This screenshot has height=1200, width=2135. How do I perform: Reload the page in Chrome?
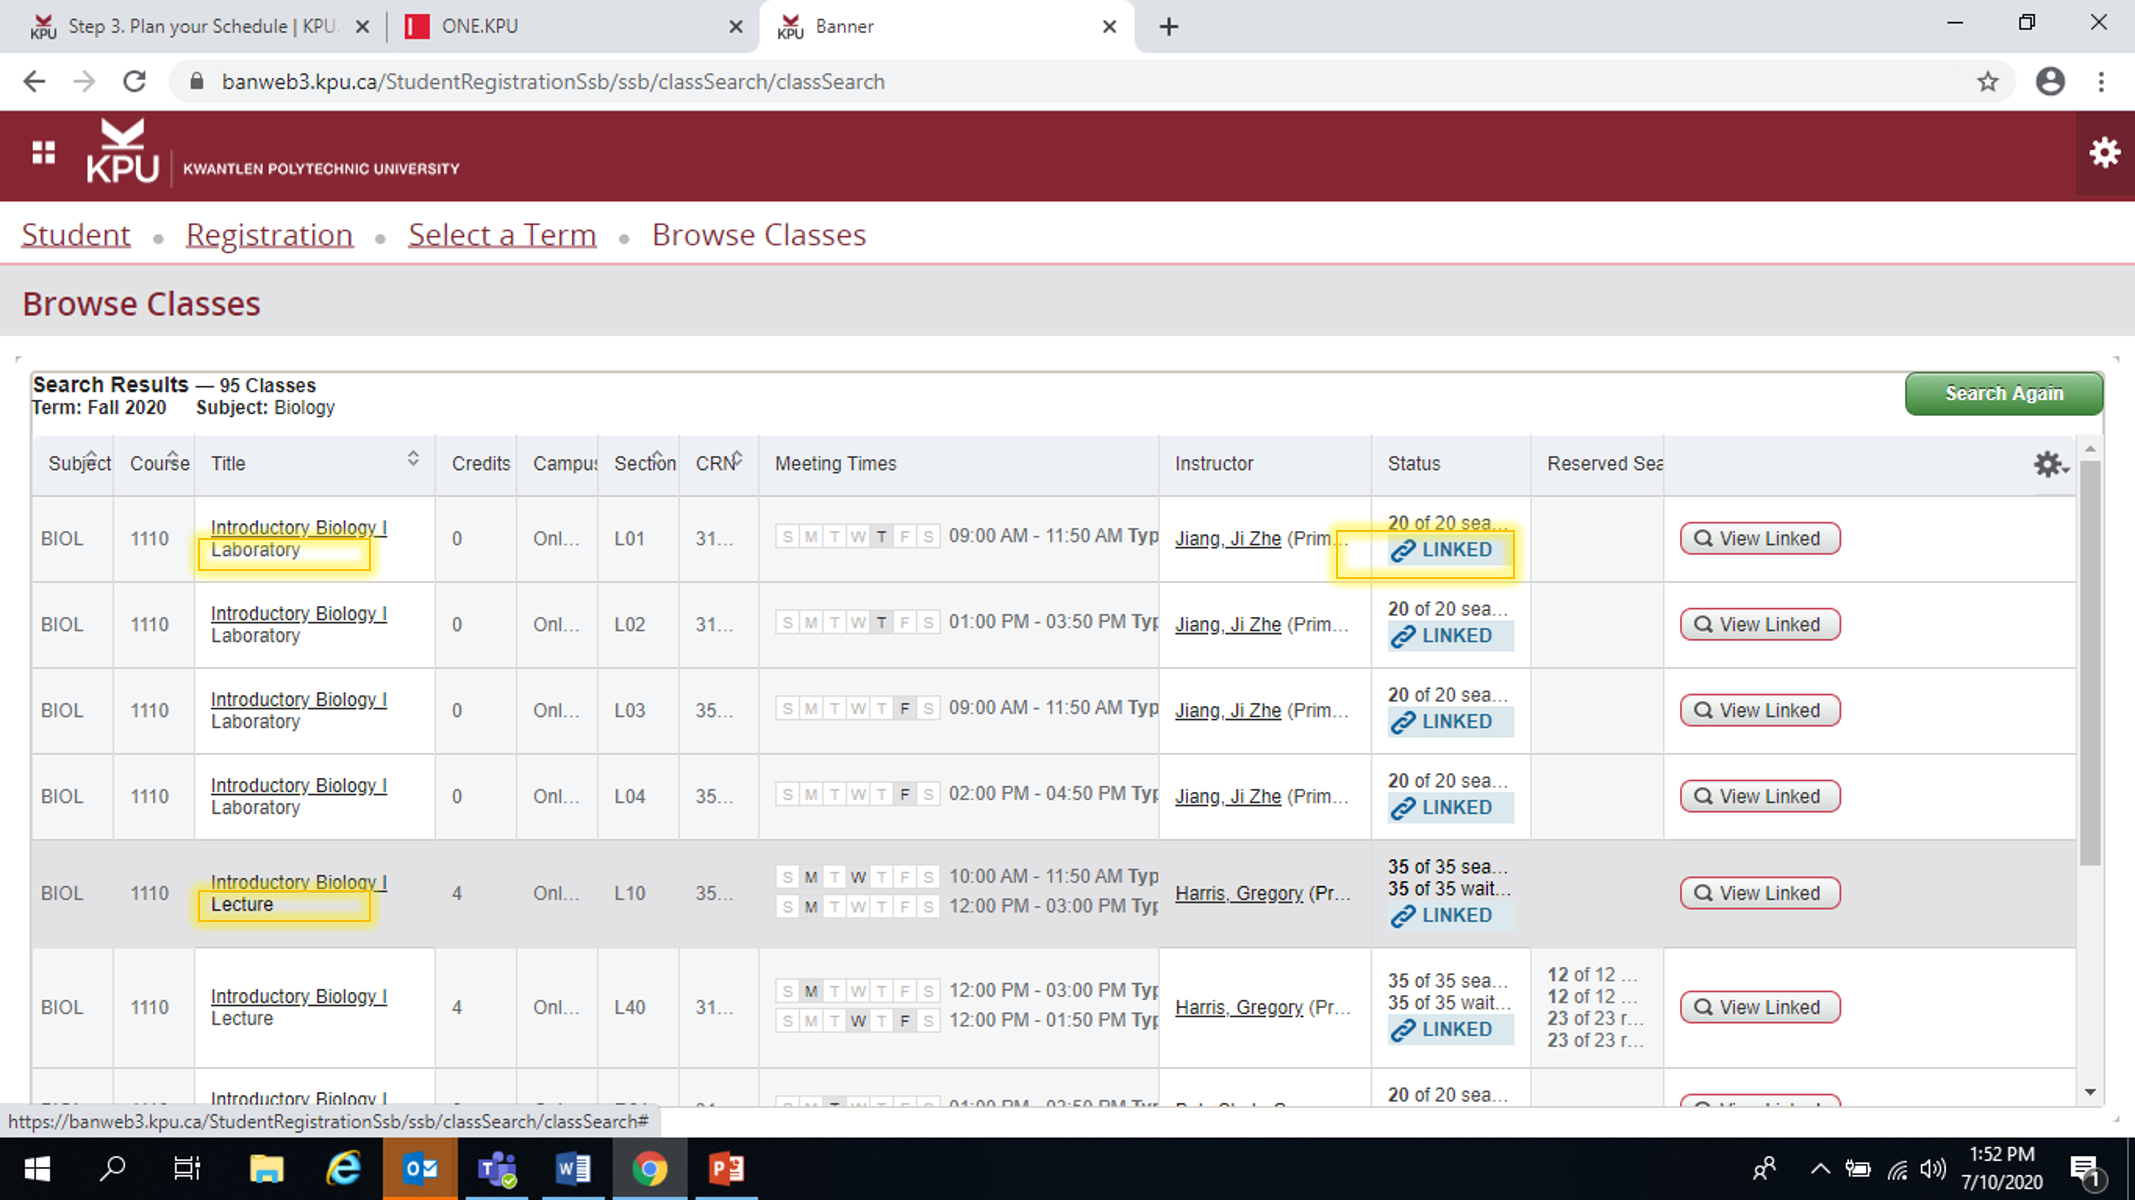pos(135,82)
